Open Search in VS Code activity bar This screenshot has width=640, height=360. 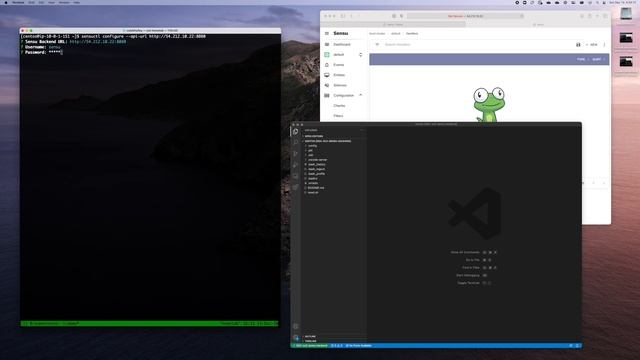296,142
